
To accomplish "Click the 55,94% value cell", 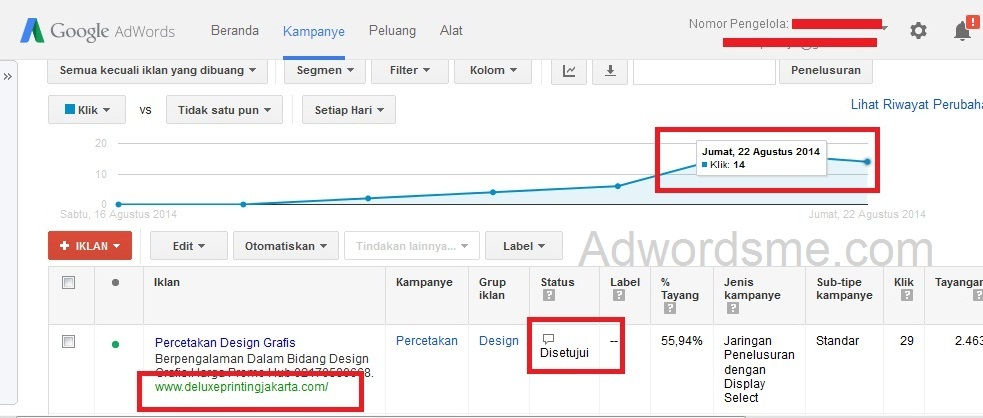I will click(x=682, y=341).
